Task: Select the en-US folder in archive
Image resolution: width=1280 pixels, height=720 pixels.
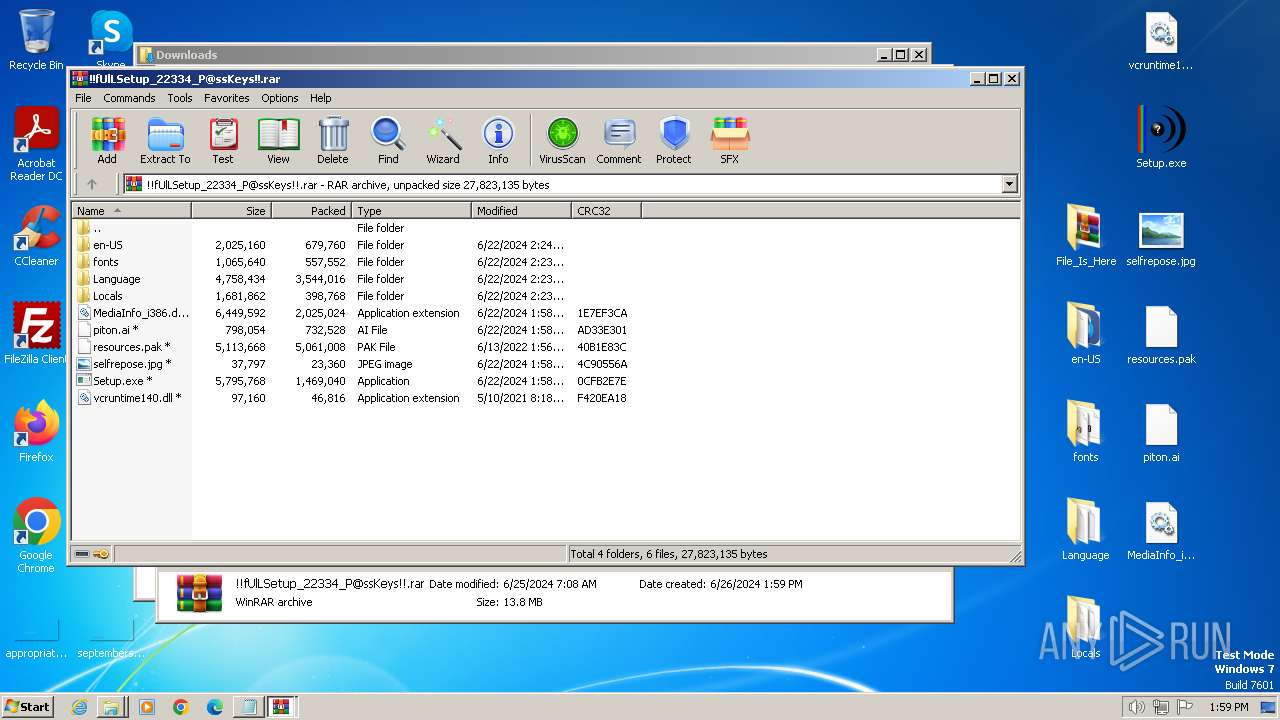Action: tap(355, 245)
